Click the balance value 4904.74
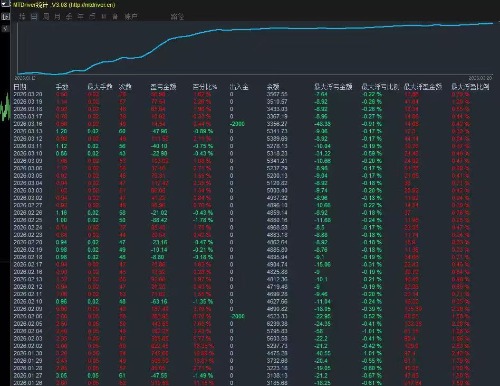Viewport: 500px width, 386px height. (x=277, y=264)
